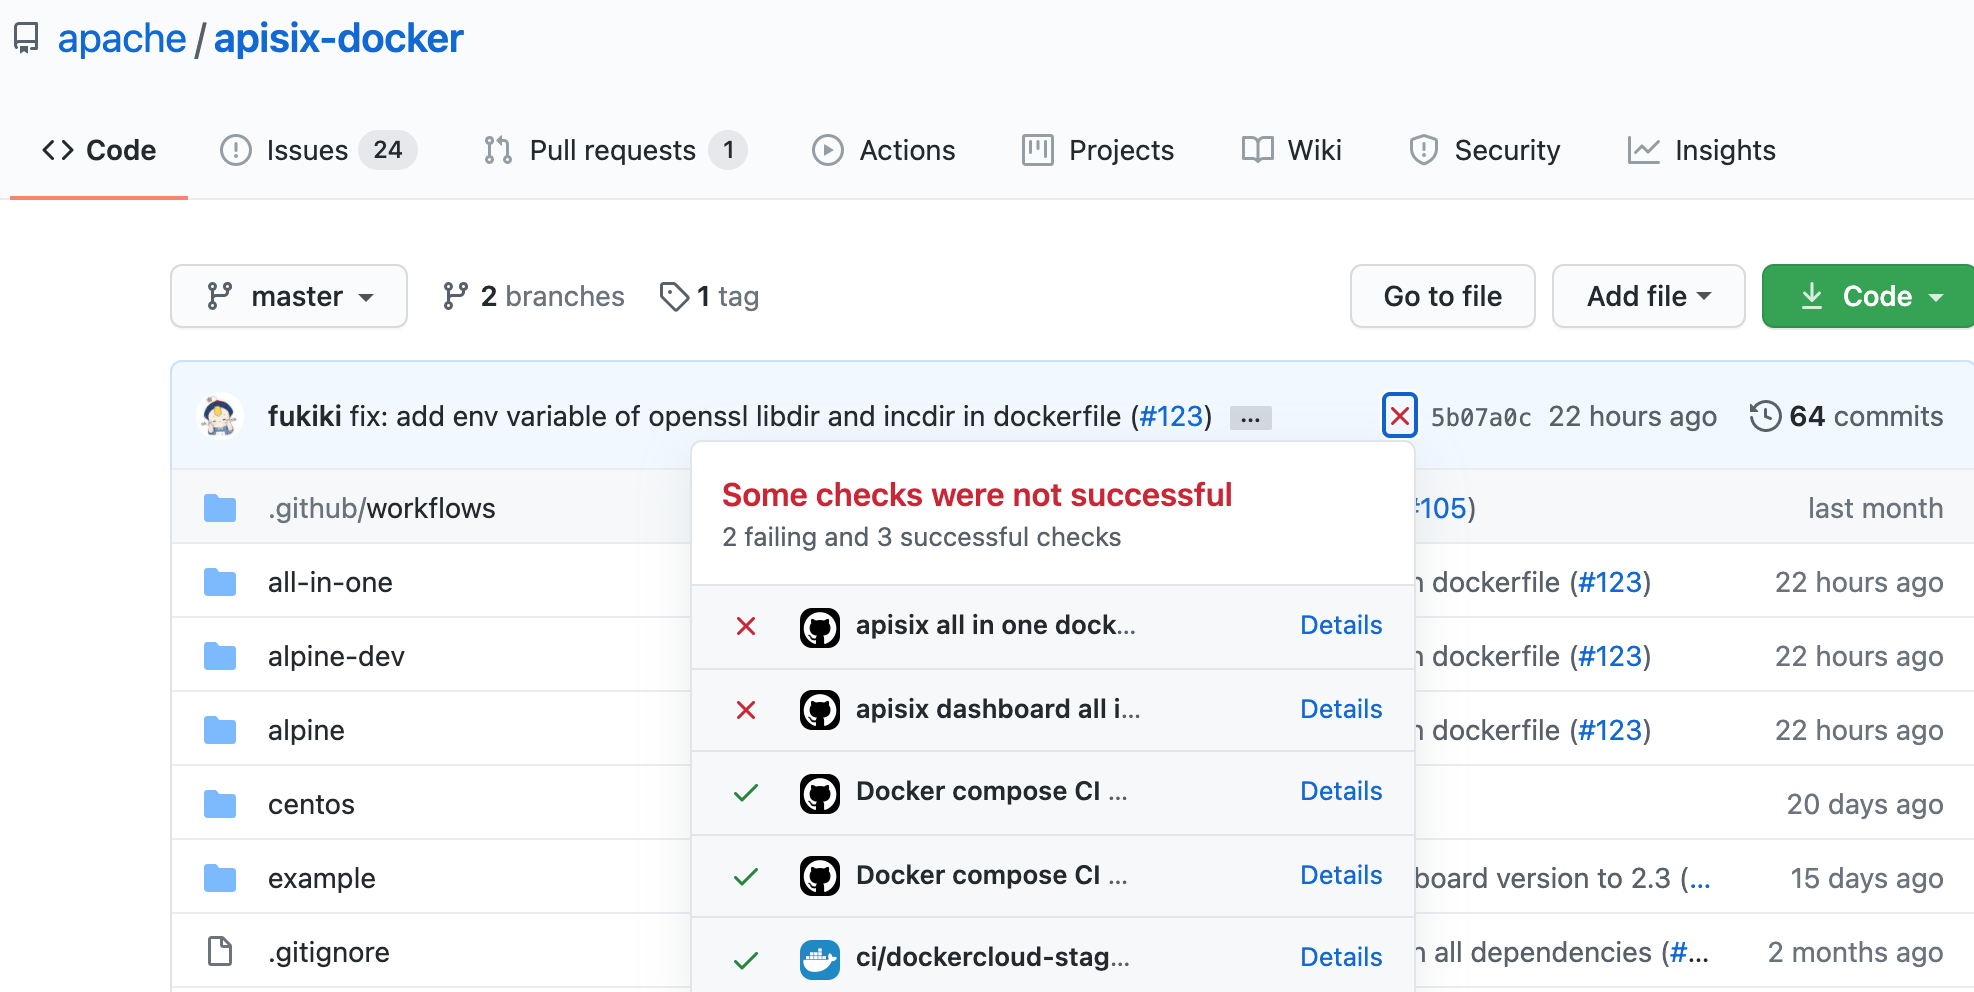Click fukiki's avatar image
The height and width of the screenshot is (992, 1974).
[x=220, y=416]
